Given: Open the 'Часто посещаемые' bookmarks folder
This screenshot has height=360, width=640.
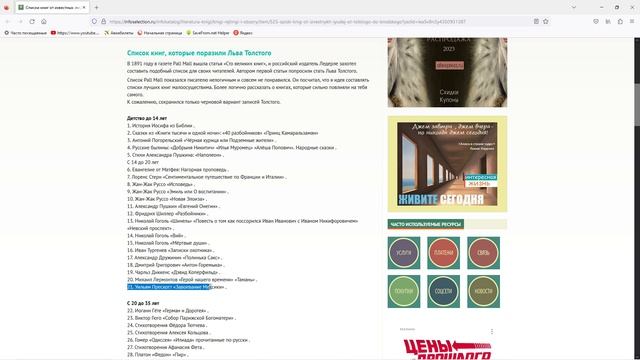Looking at the screenshot, I should pyautogui.click(x=25, y=33).
